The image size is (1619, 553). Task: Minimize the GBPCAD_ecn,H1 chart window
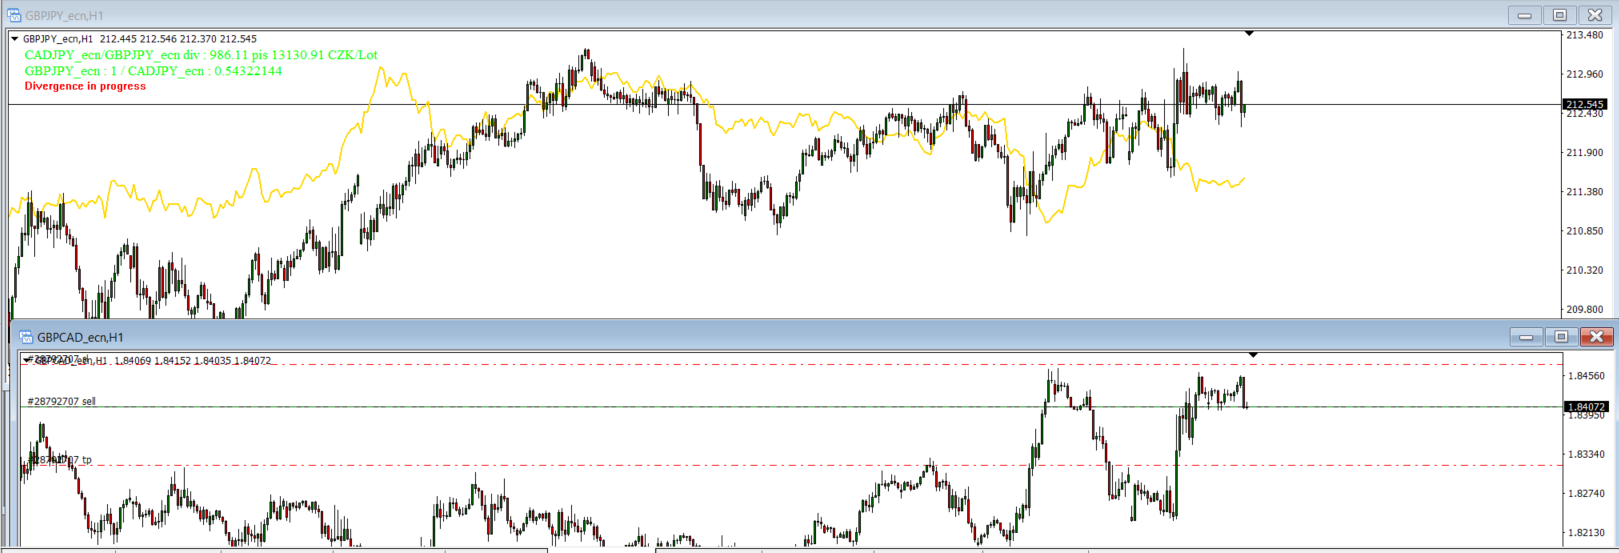tap(1526, 337)
